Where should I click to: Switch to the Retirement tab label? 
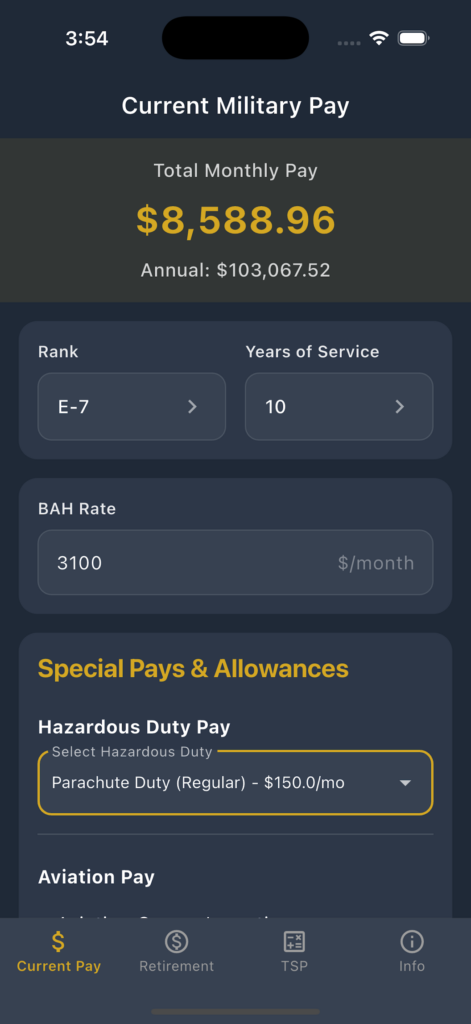[176, 966]
